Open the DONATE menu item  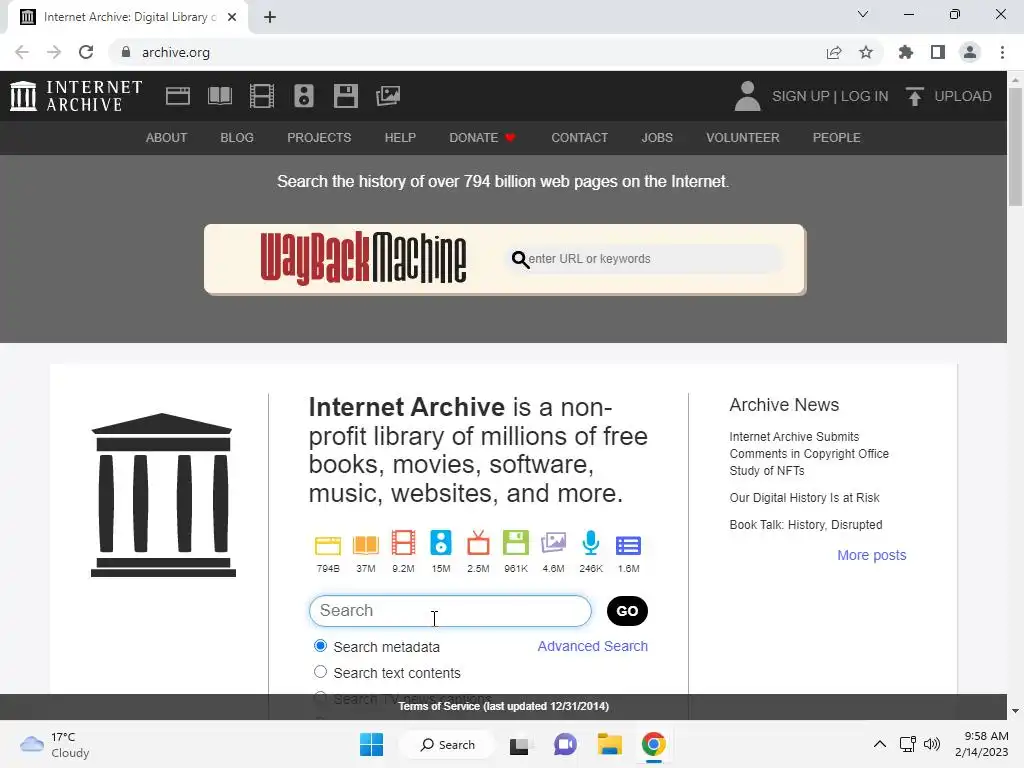point(483,138)
